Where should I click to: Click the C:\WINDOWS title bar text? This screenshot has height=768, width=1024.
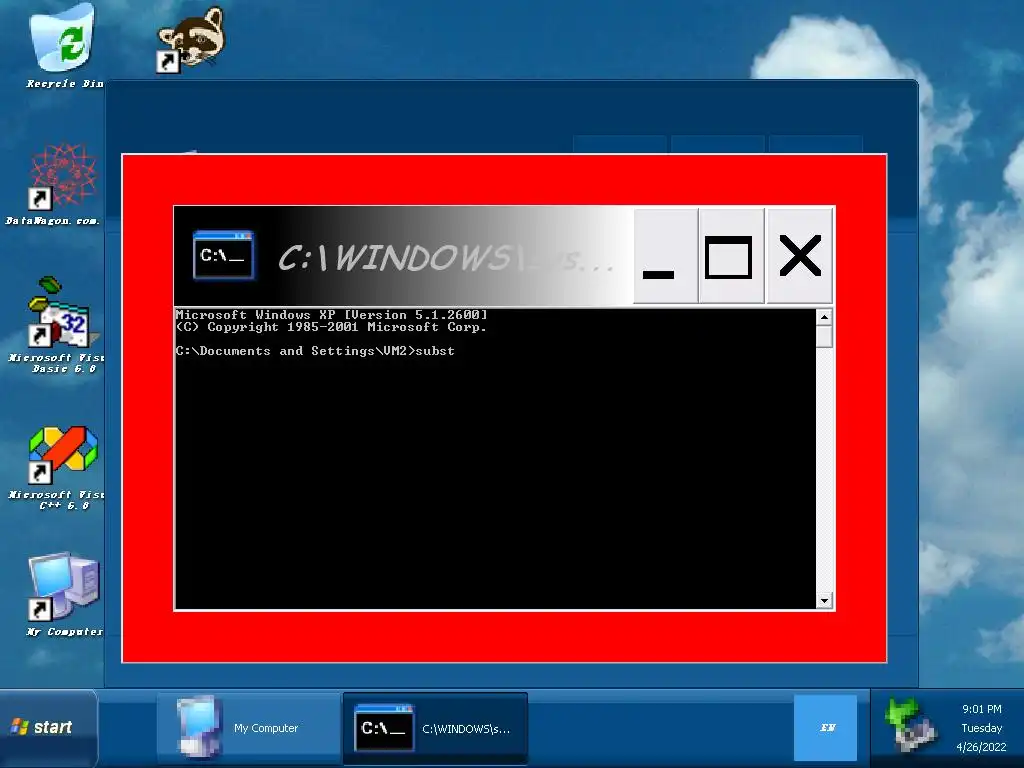click(x=445, y=257)
